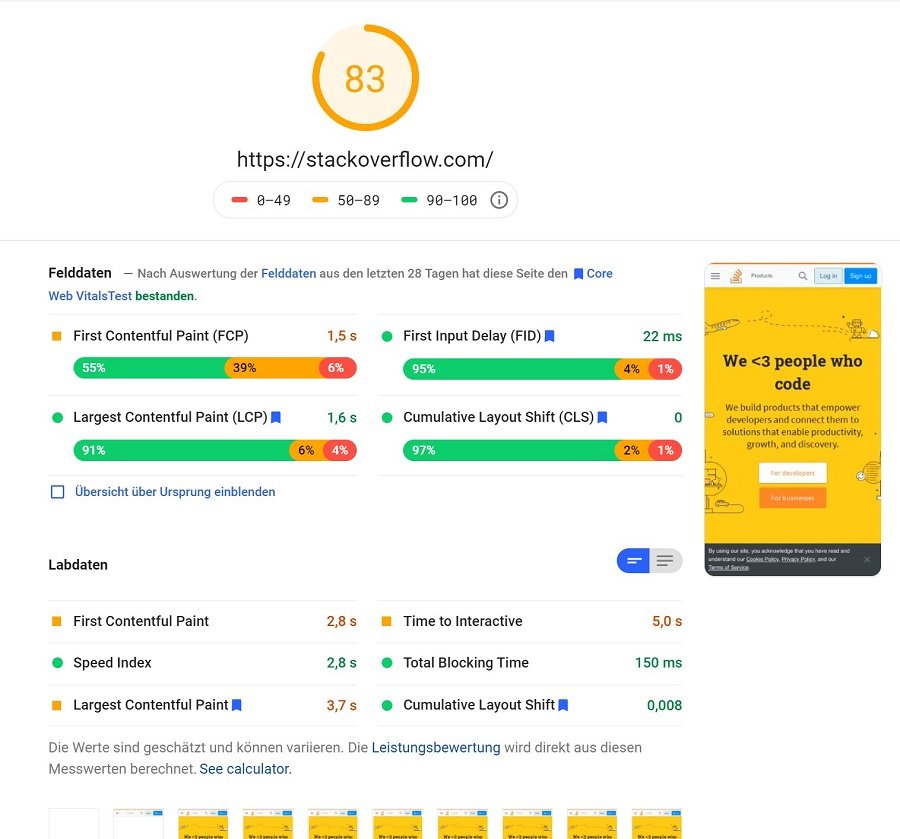Open the Leistungsbewertung link
This screenshot has width=900, height=839.
click(436, 748)
